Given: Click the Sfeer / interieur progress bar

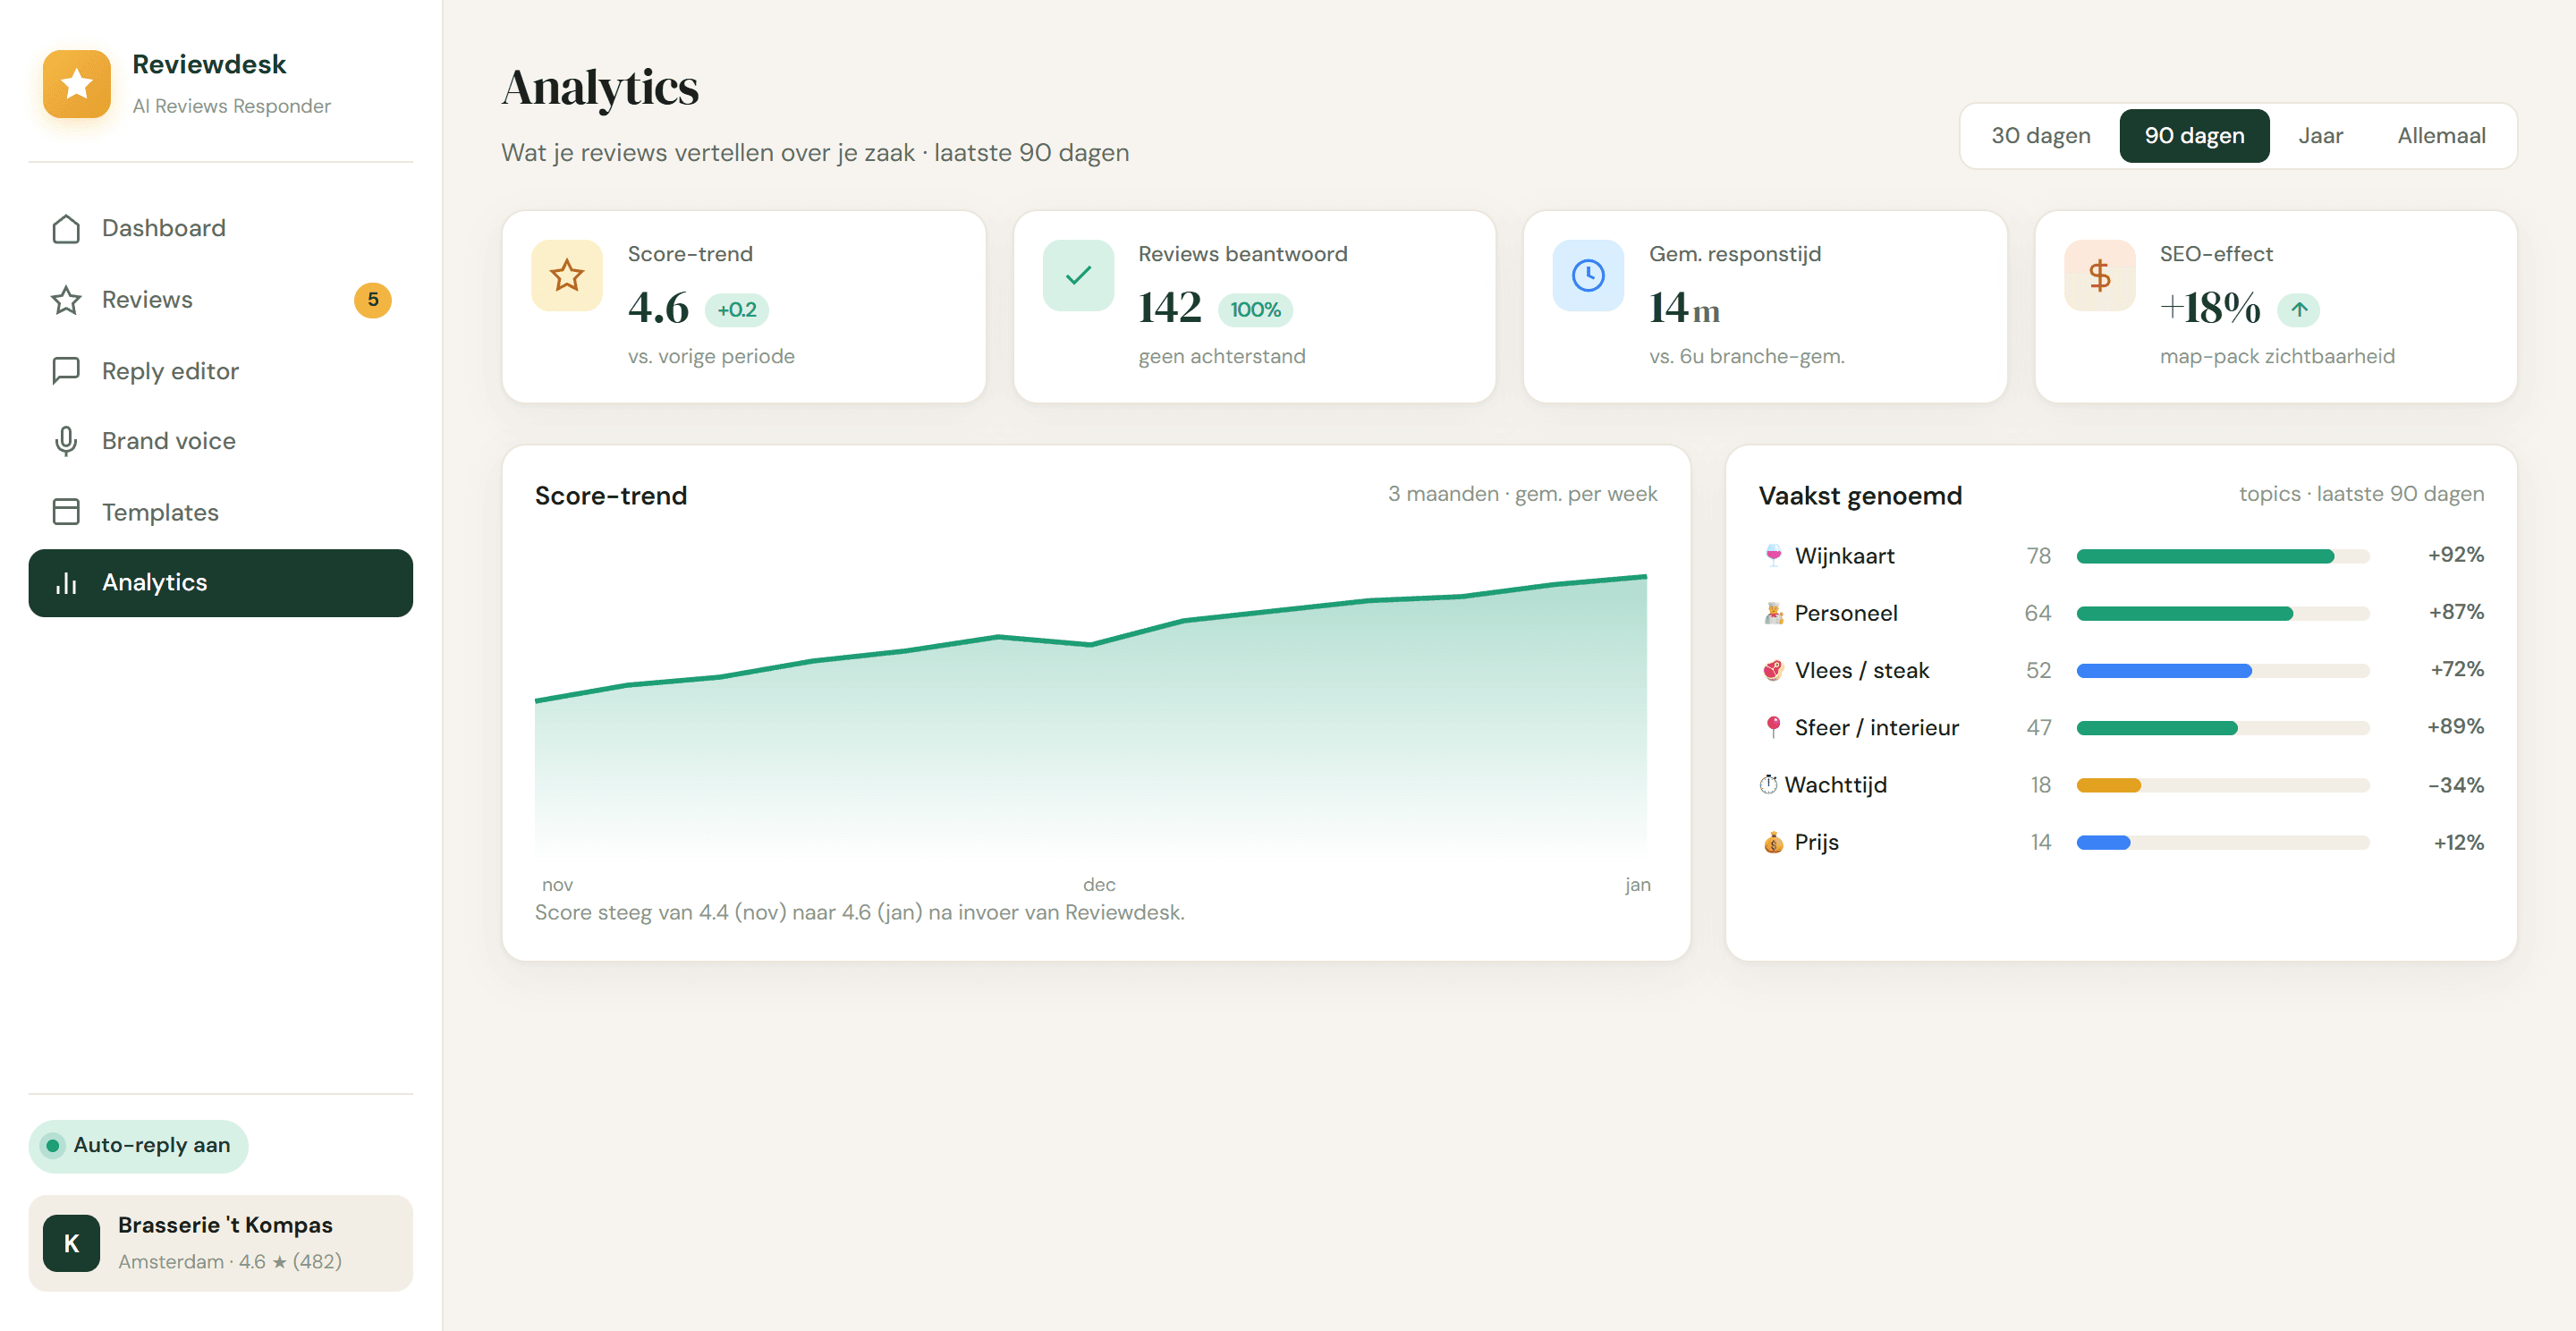Looking at the screenshot, I should click(2223, 728).
